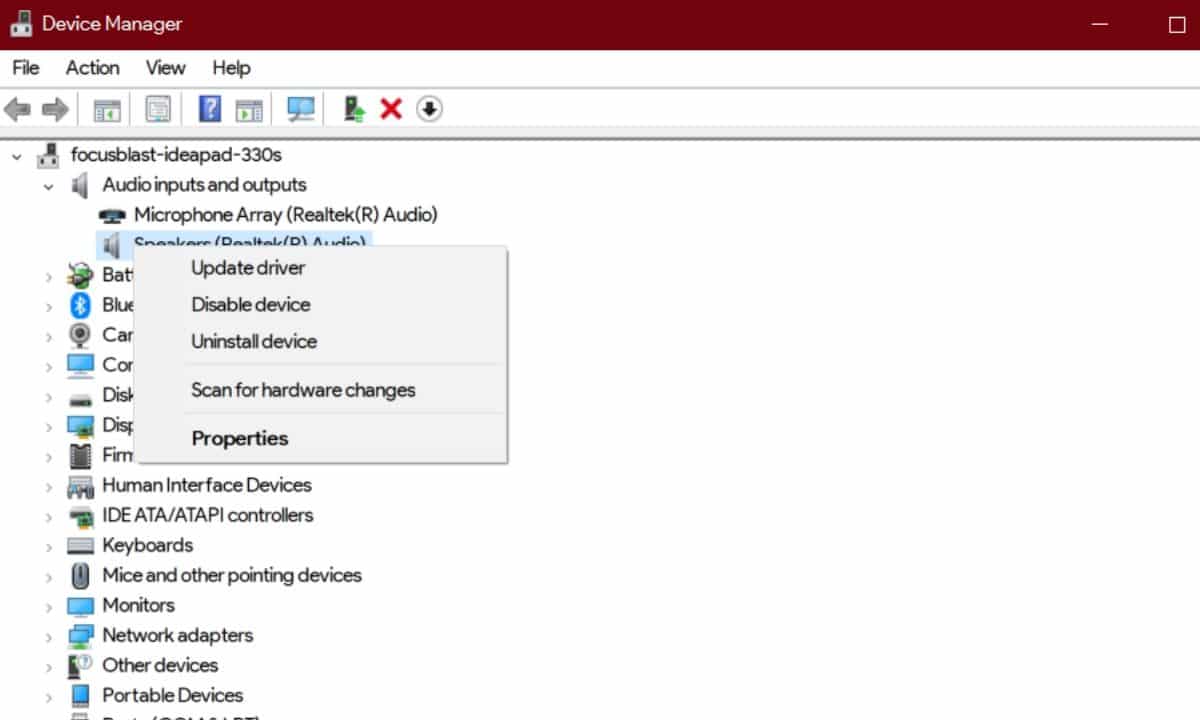Screen dimensions: 1200x720
Task: Click the Properties sheet toolbar icon
Action: tap(158, 109)
